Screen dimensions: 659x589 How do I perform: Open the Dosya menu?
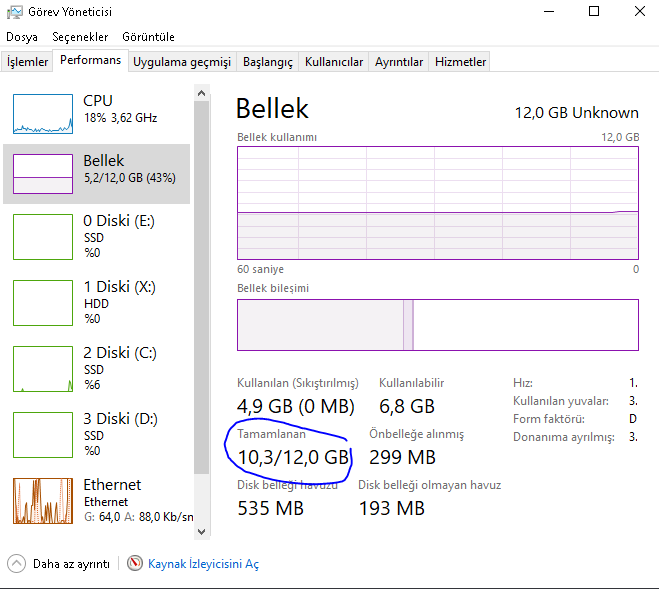pos(22,37)
